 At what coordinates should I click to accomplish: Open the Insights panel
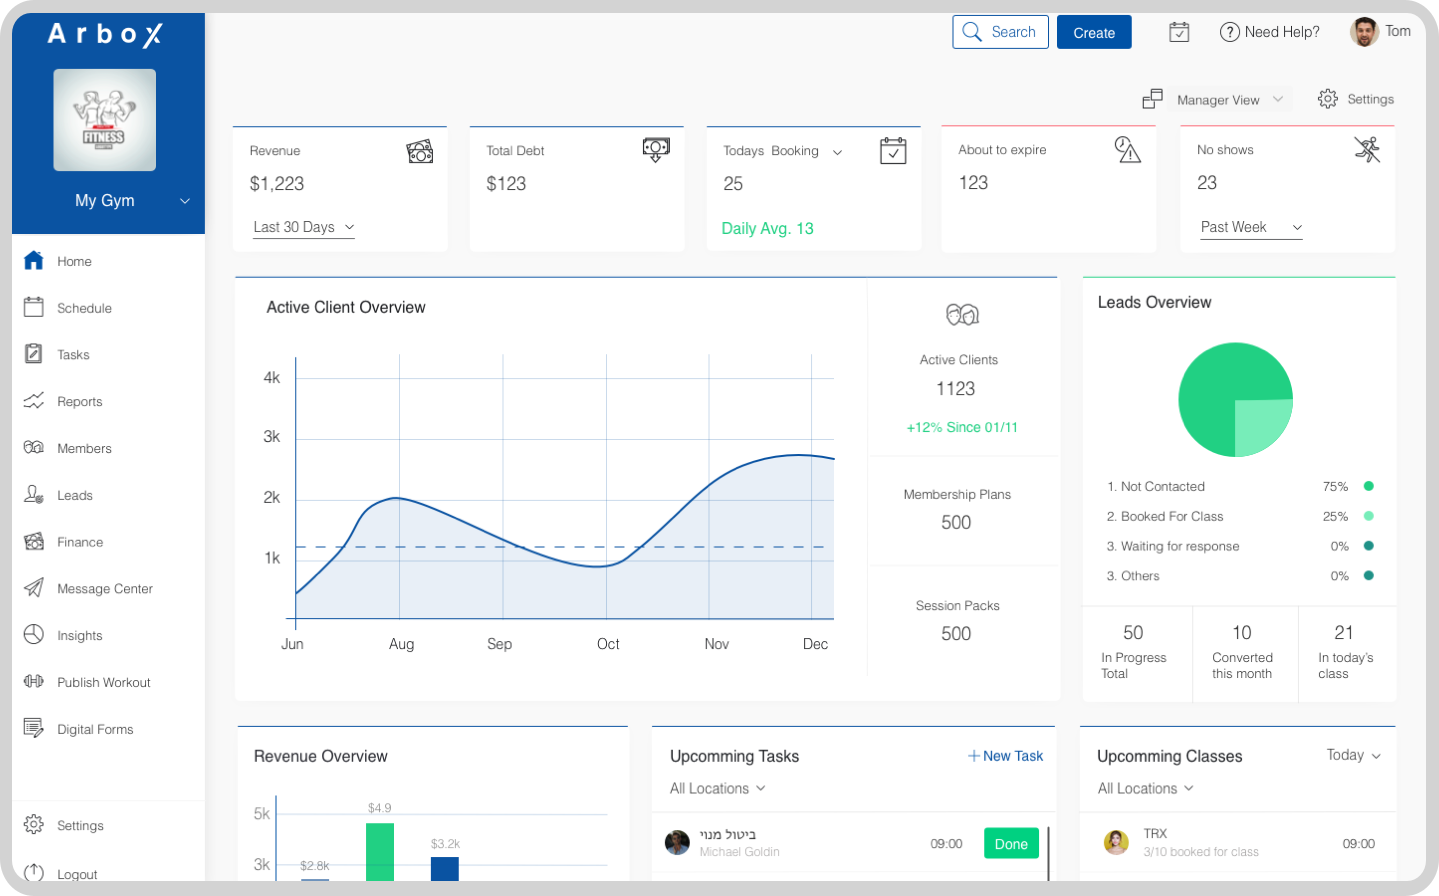pyautogui.click(x=80, y=635)
